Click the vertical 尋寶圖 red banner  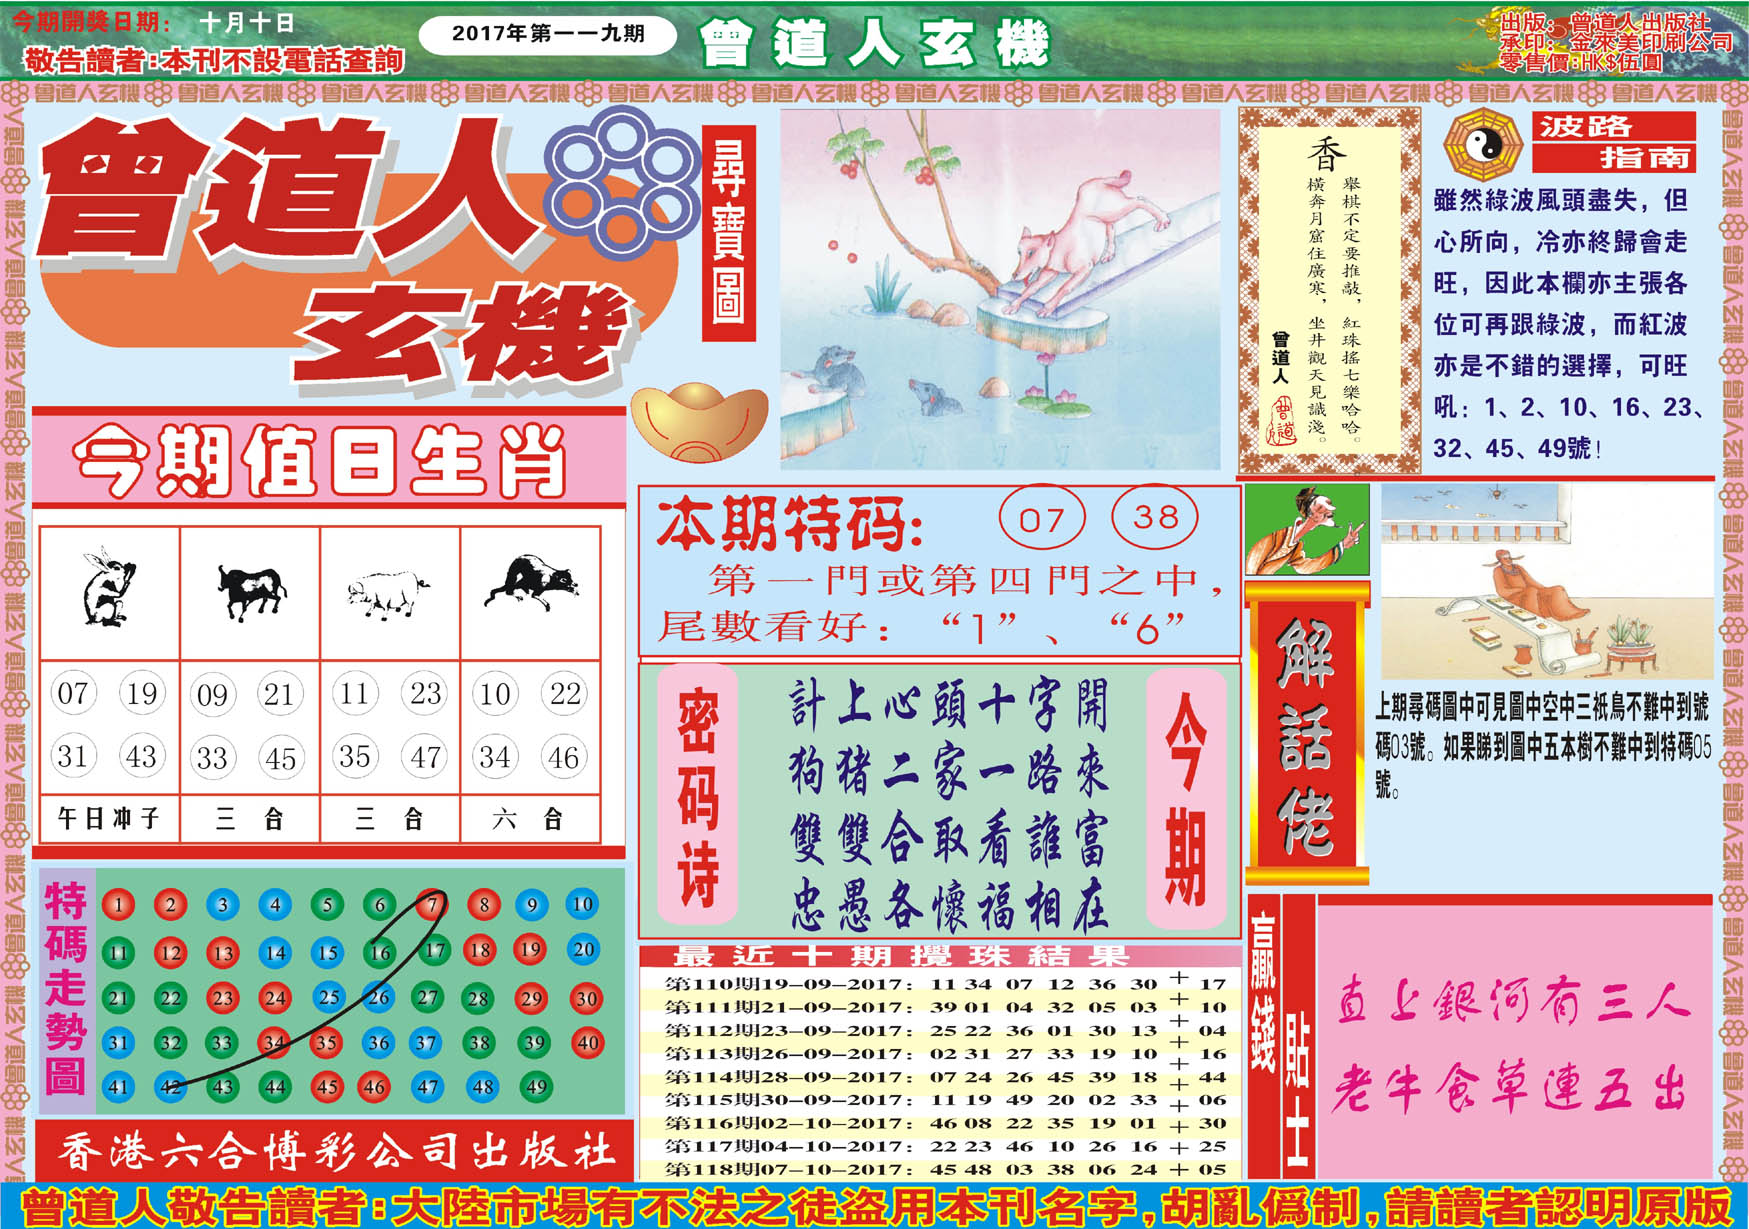(729, 233)
